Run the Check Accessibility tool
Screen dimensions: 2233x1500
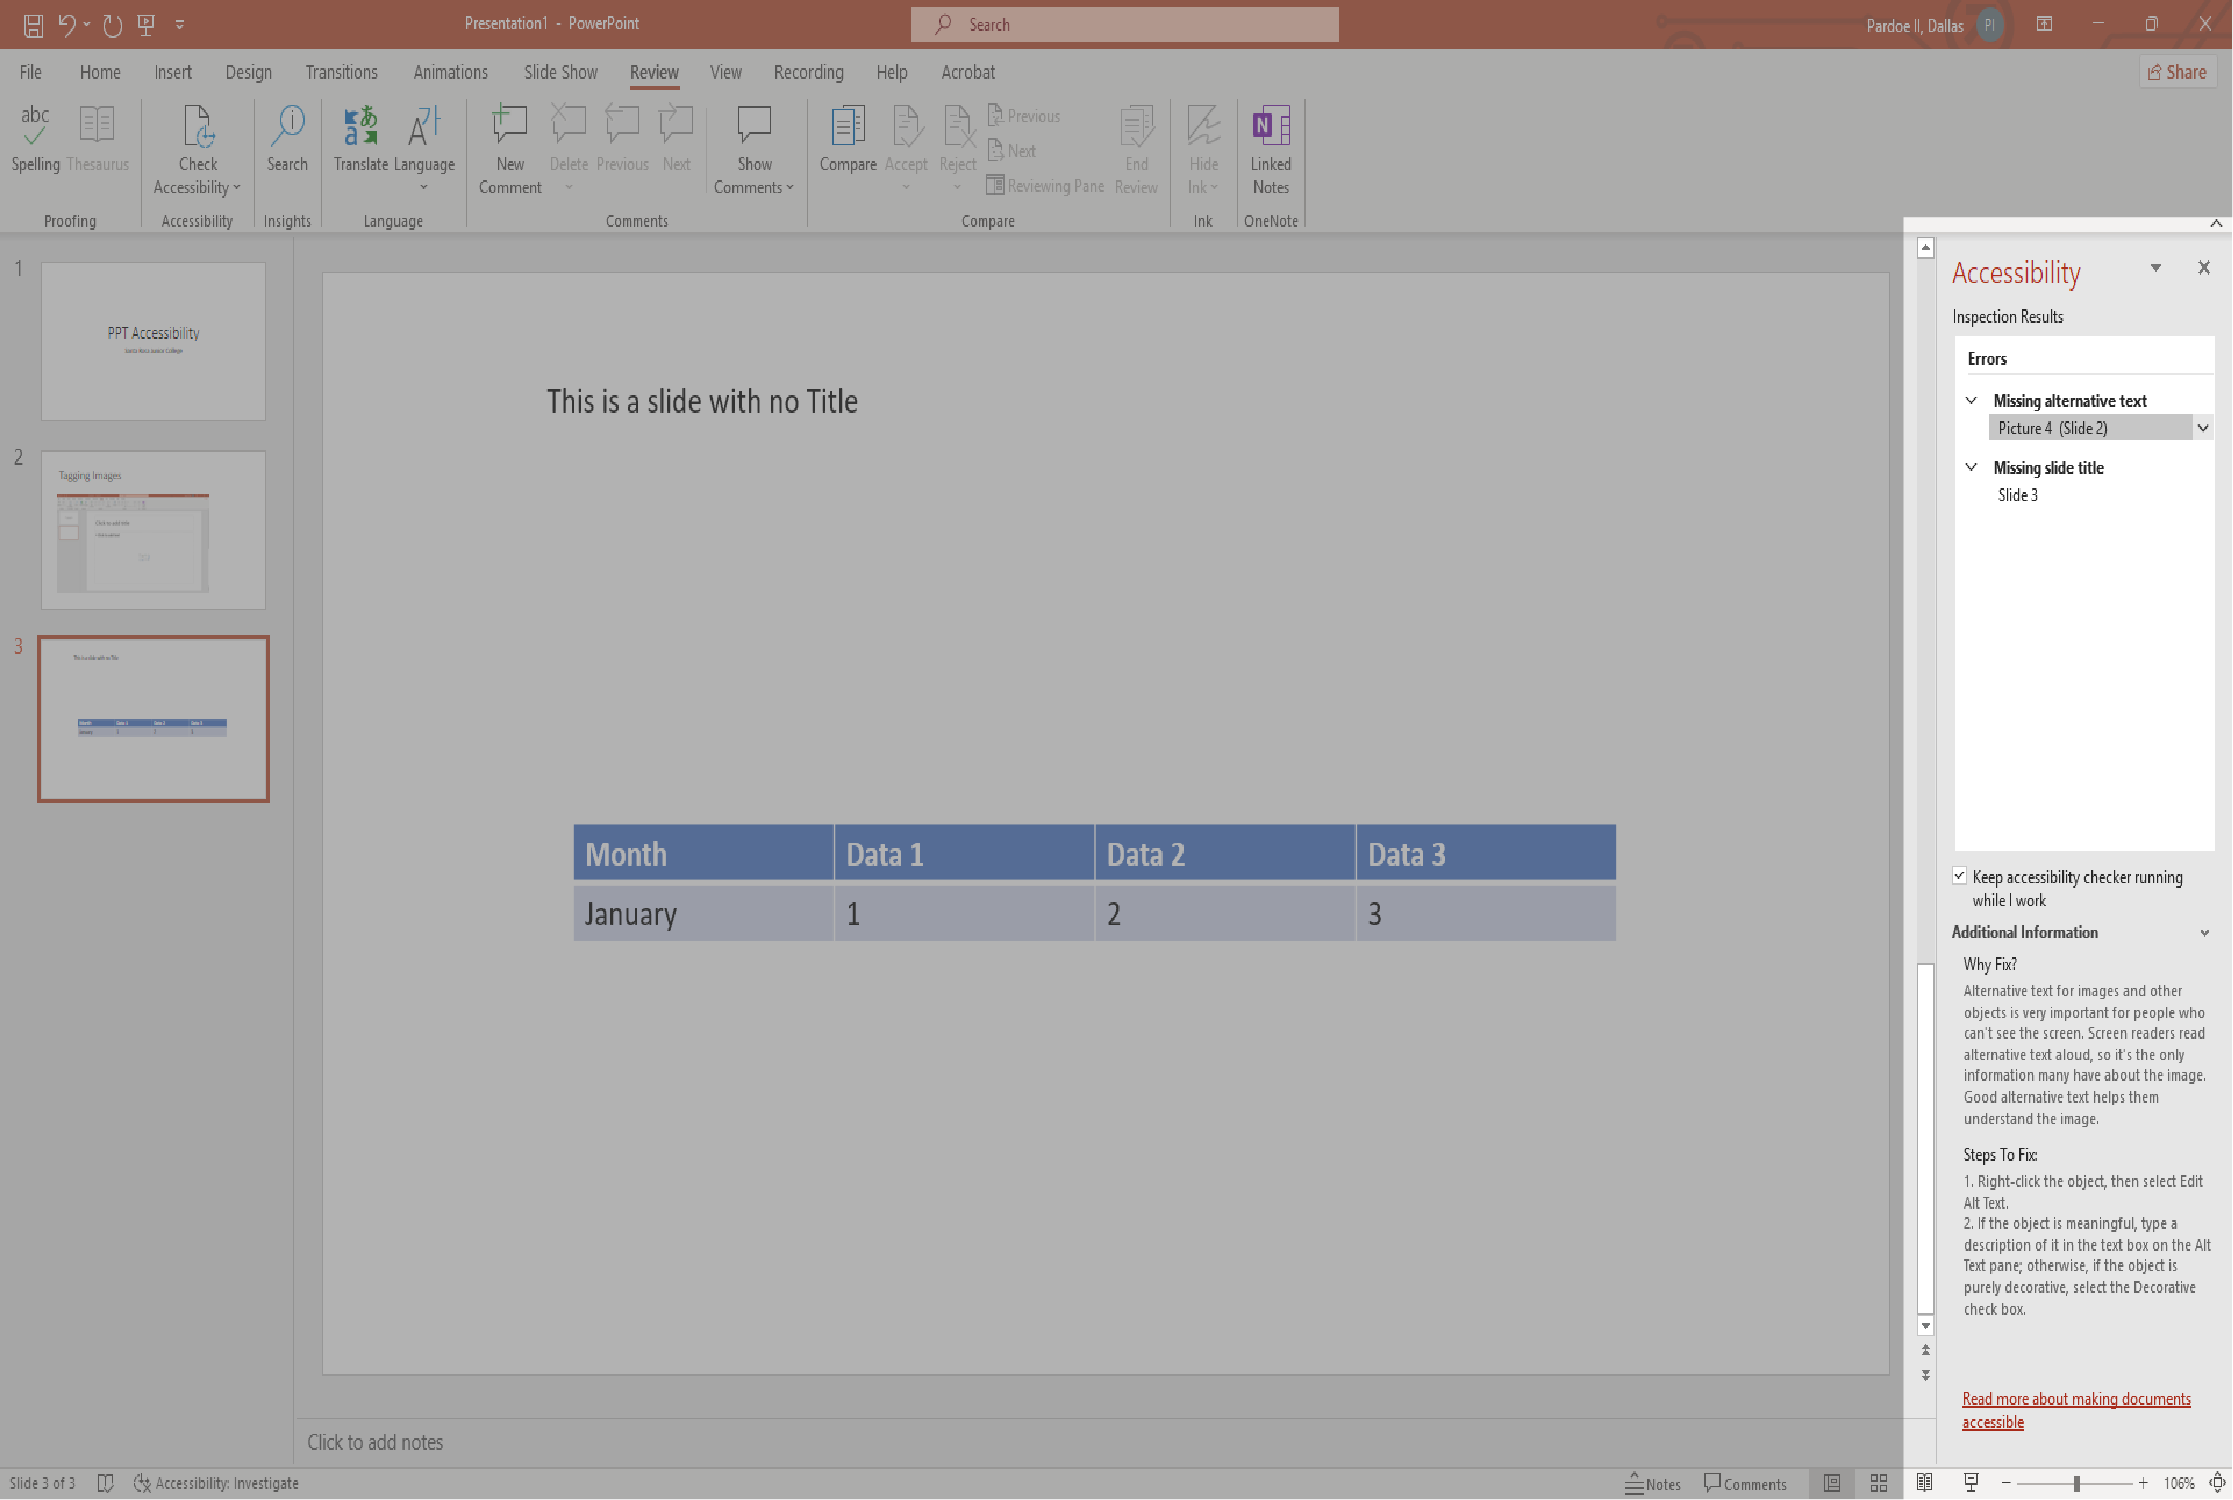coord(198,148)
